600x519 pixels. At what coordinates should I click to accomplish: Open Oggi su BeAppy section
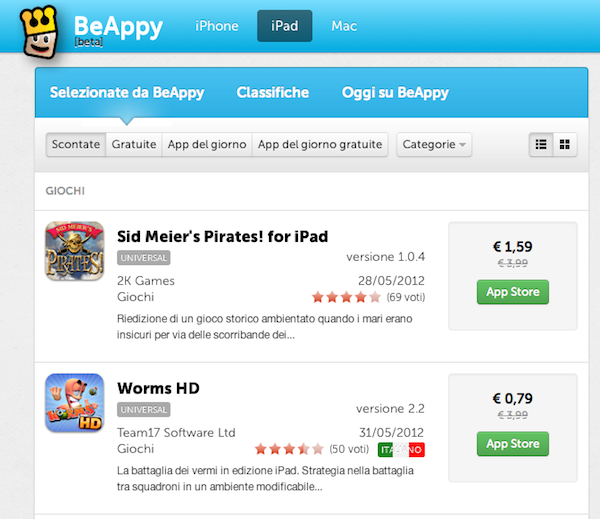[395, 93]
